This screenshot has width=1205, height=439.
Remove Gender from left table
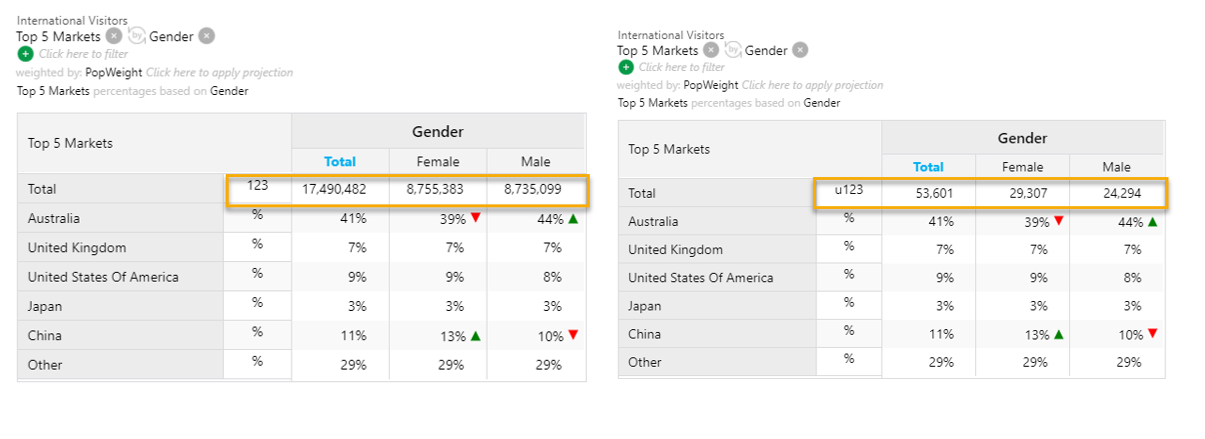click(206, 36)
